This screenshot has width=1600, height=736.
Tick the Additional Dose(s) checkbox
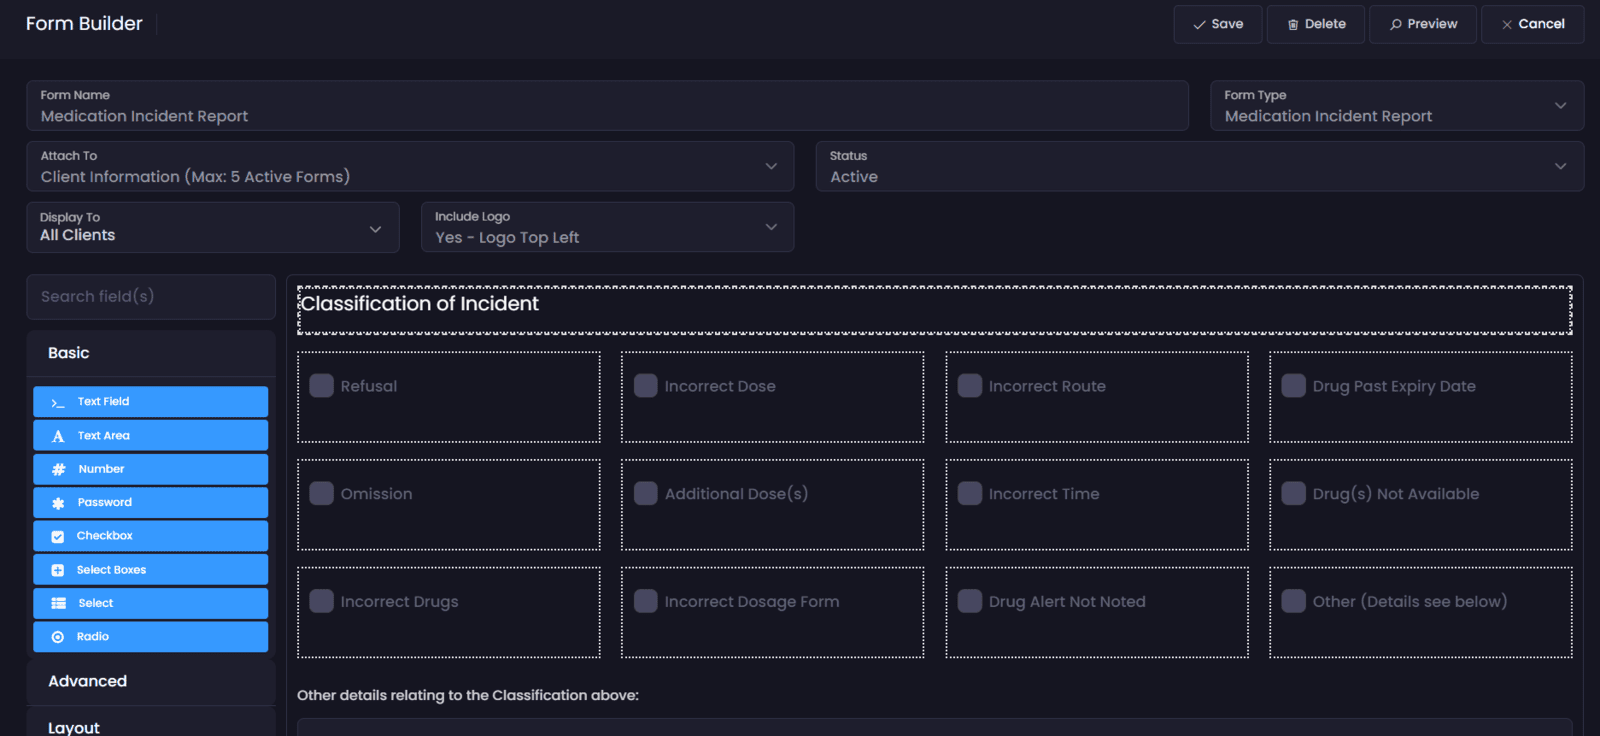pyautogui.click(x=646, y=494)
